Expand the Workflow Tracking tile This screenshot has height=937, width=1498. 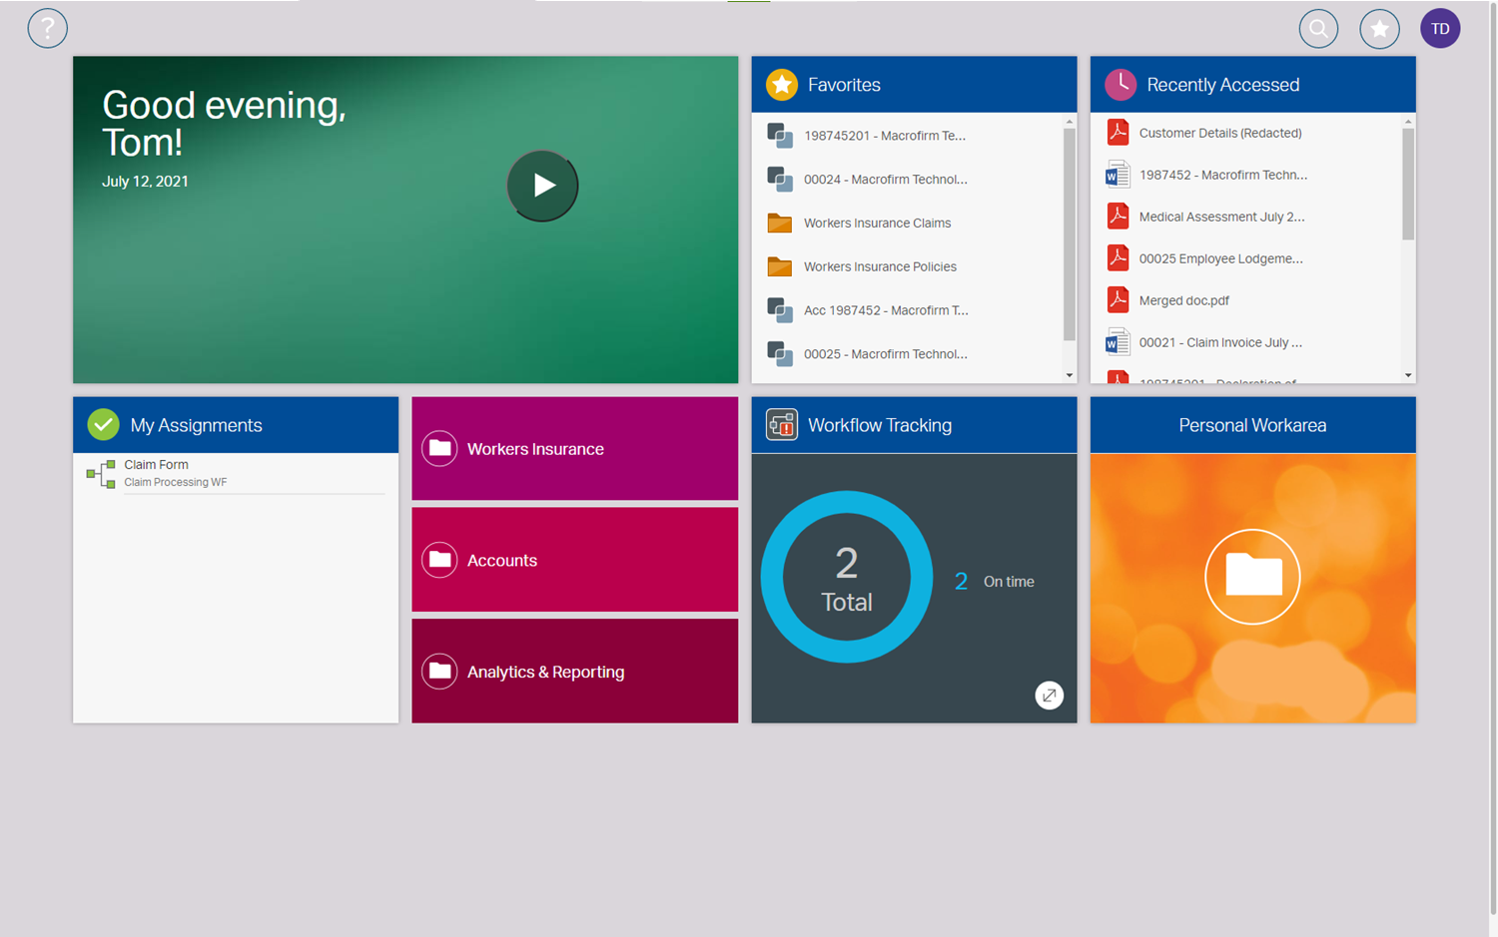(1049, 695)
